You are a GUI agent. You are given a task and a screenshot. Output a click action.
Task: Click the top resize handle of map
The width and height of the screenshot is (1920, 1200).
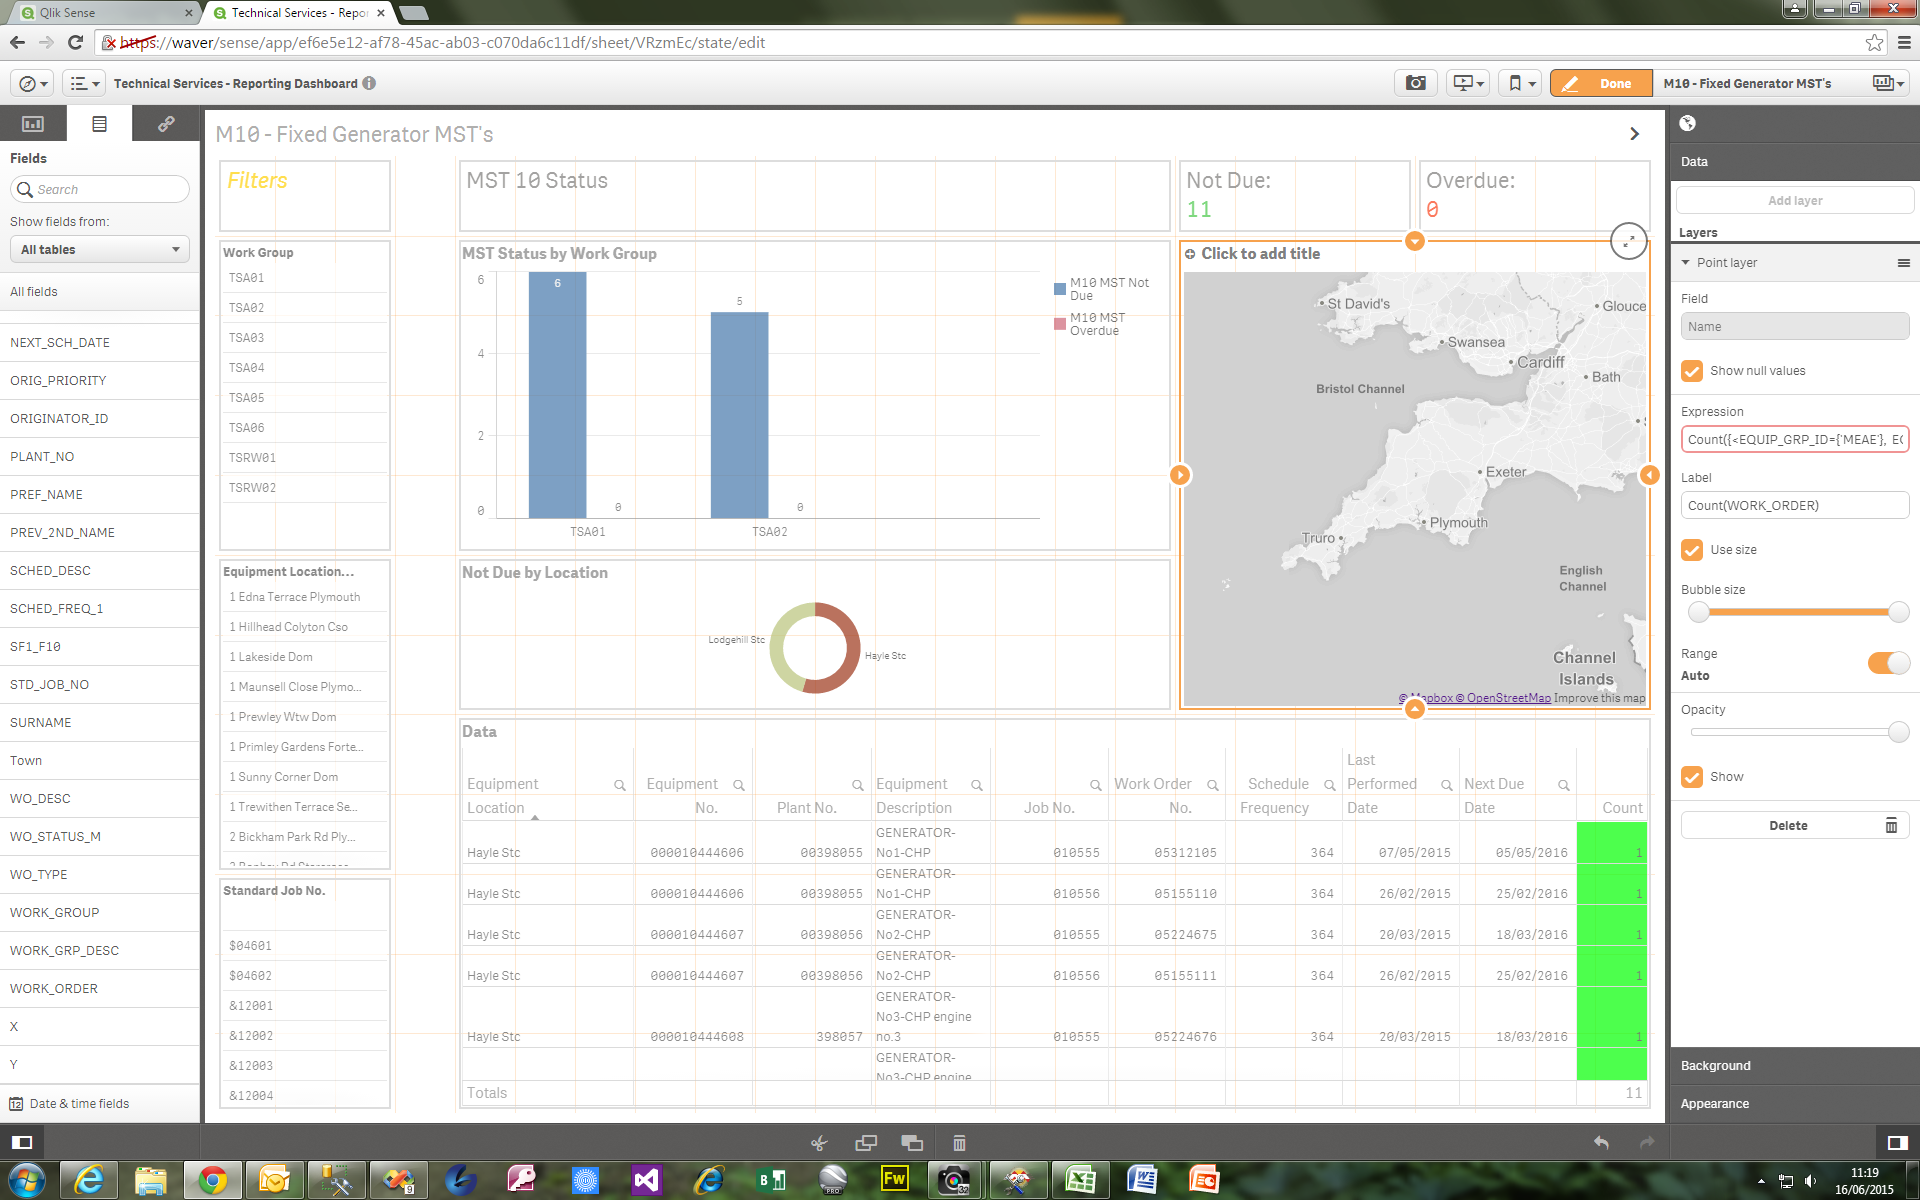[1415, 241]
